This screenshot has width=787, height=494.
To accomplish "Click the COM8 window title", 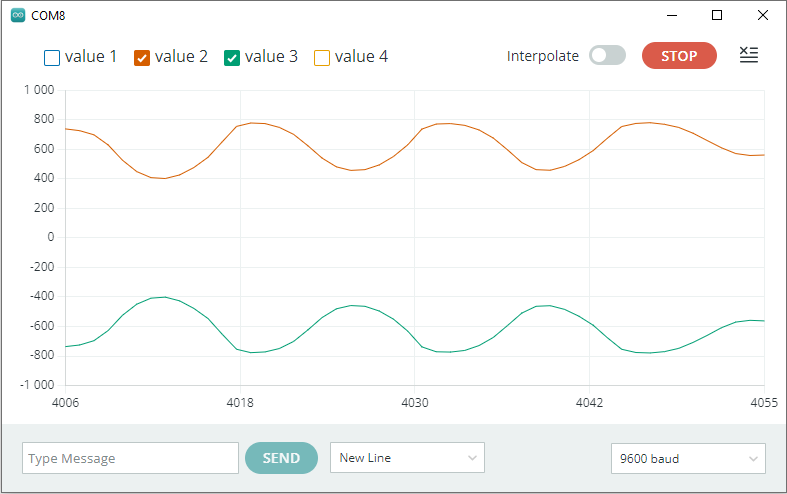I will (x=48, y=16).
